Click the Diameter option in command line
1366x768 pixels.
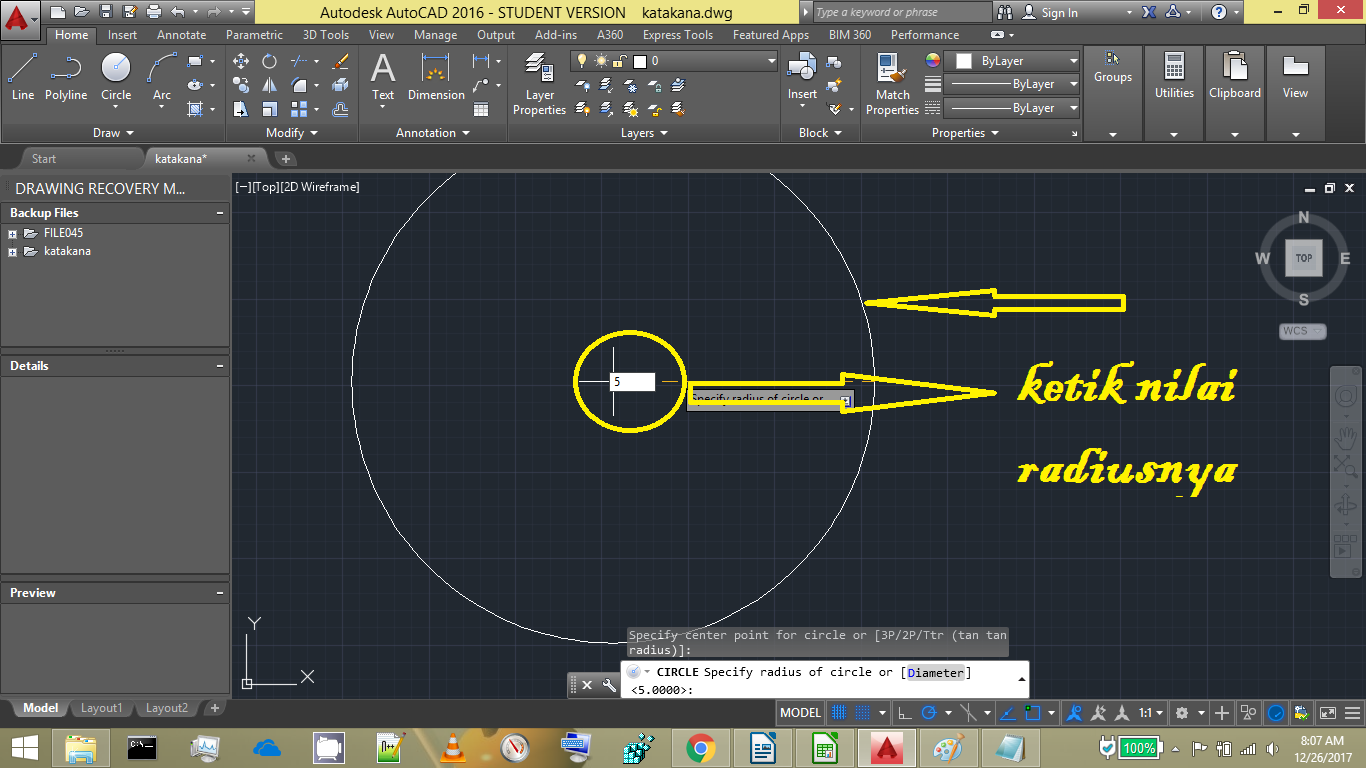pos(936,673)
